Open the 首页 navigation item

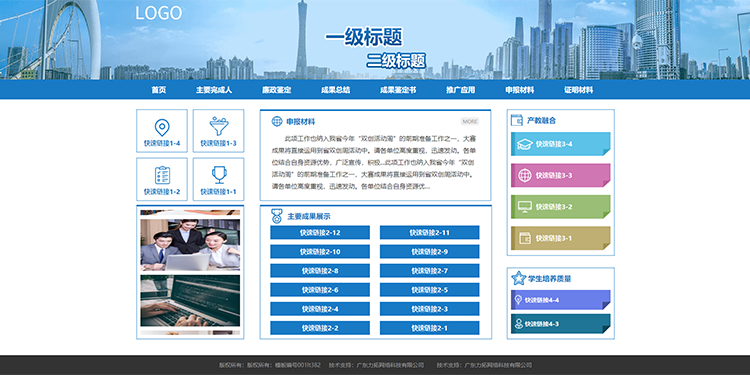[159, 90]
